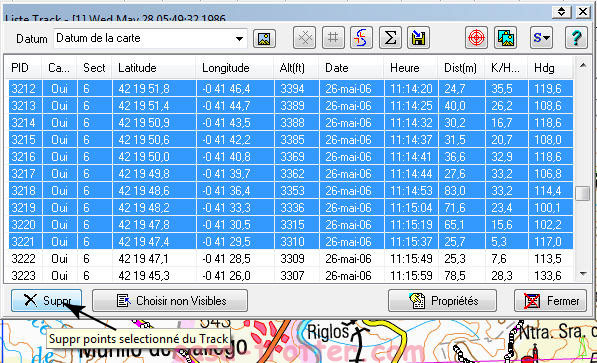Click the Alt(ft) column header

click(x=297, y=68)
